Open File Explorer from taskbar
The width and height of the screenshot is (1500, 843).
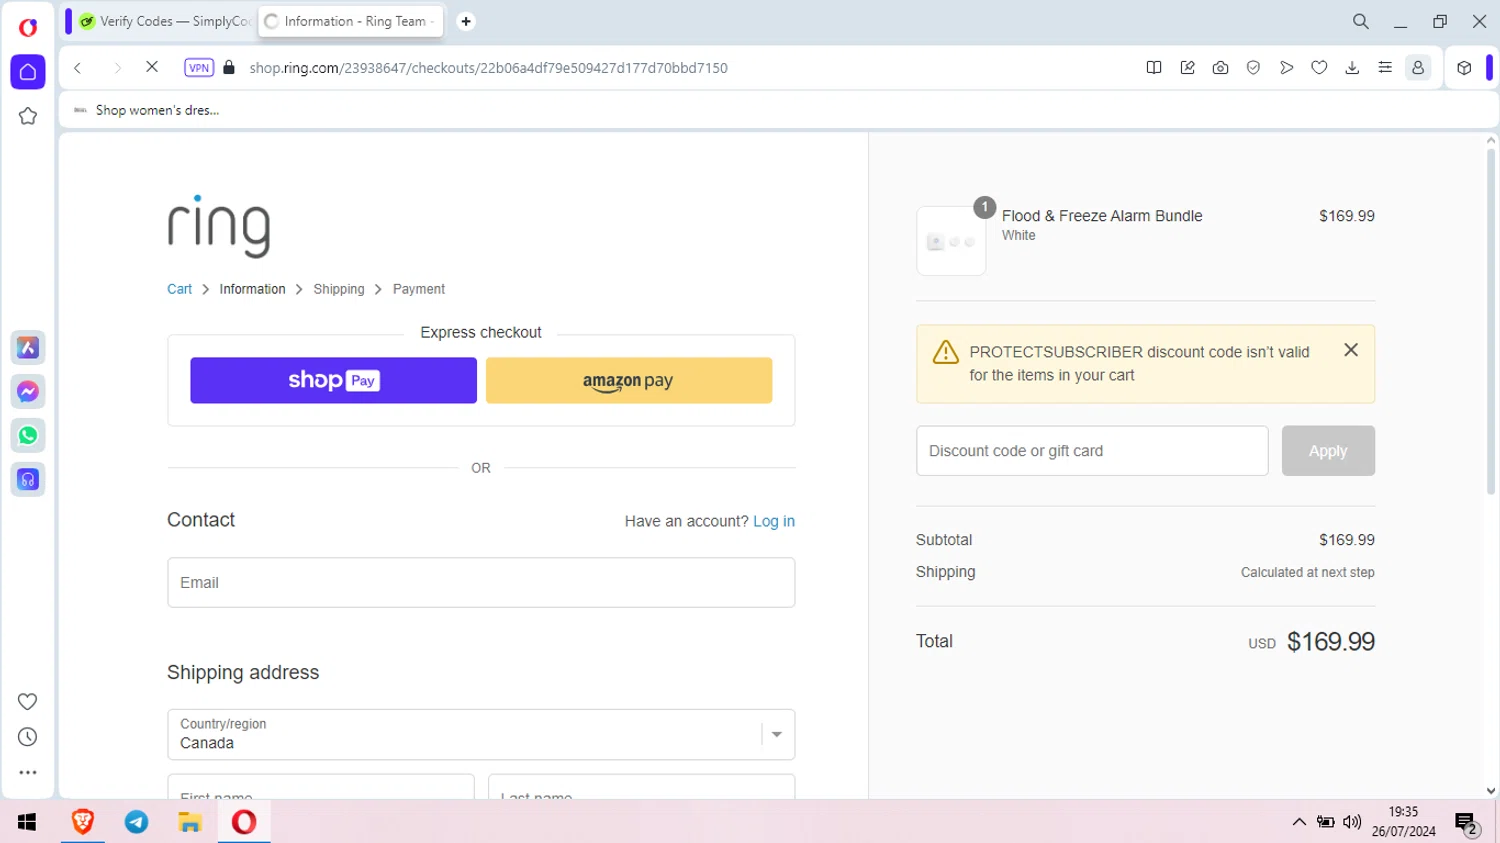point(190,822)
